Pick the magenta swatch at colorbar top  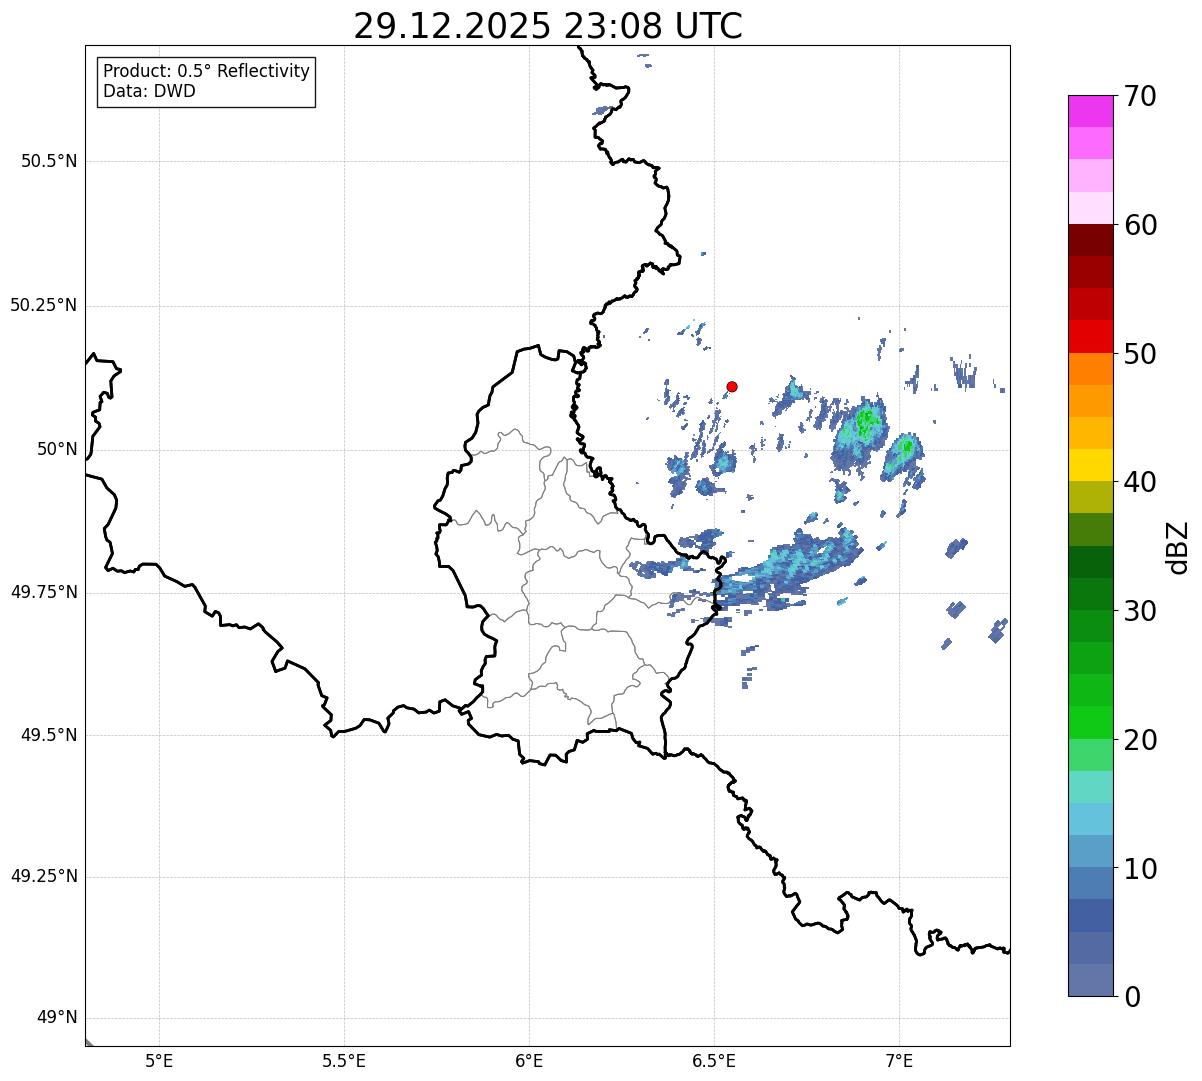1090,111
